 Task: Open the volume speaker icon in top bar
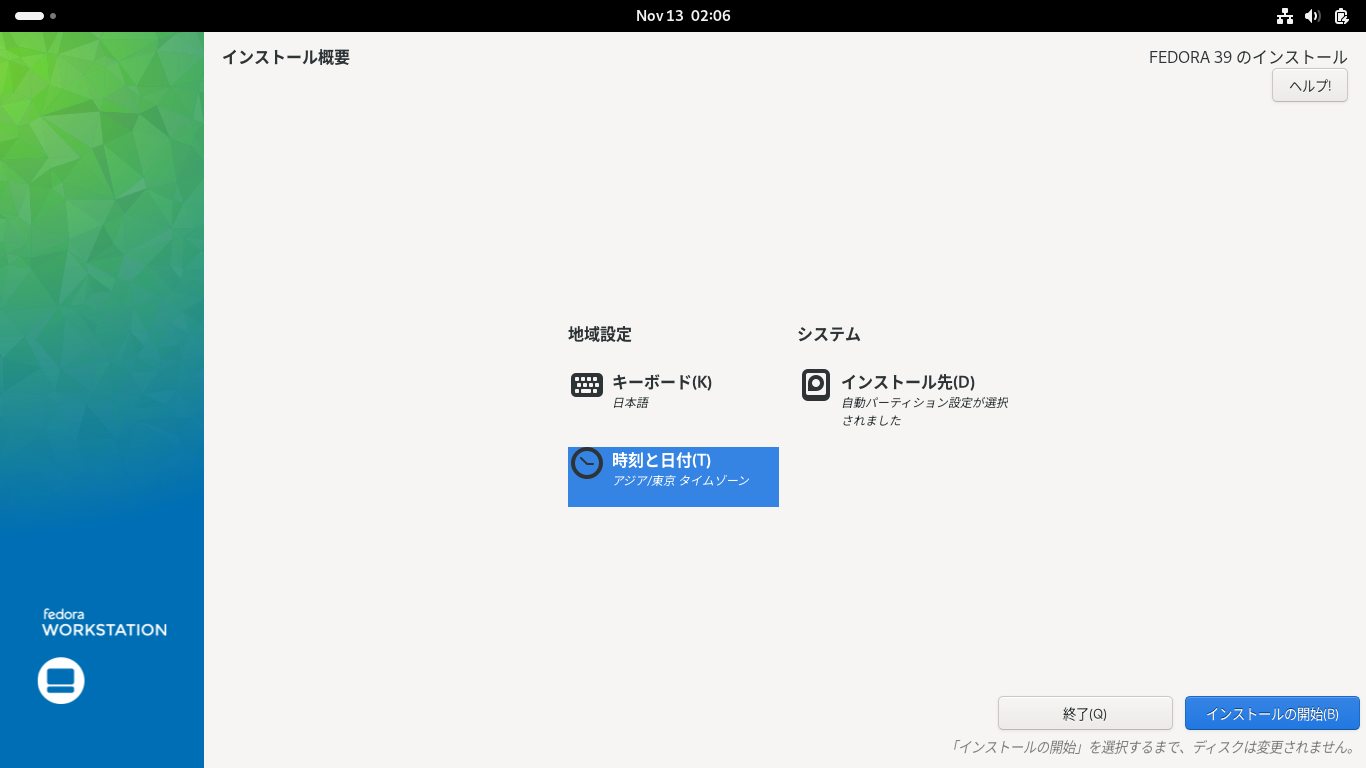pos(1313,16)
